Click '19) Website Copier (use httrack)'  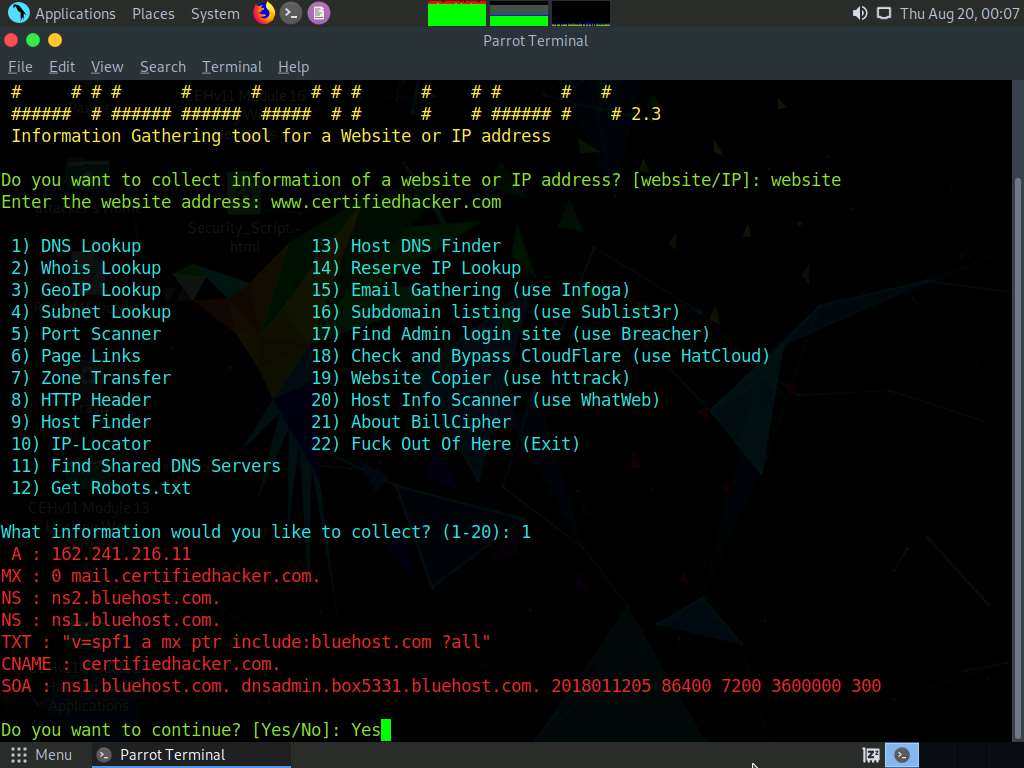click(471, 378)
